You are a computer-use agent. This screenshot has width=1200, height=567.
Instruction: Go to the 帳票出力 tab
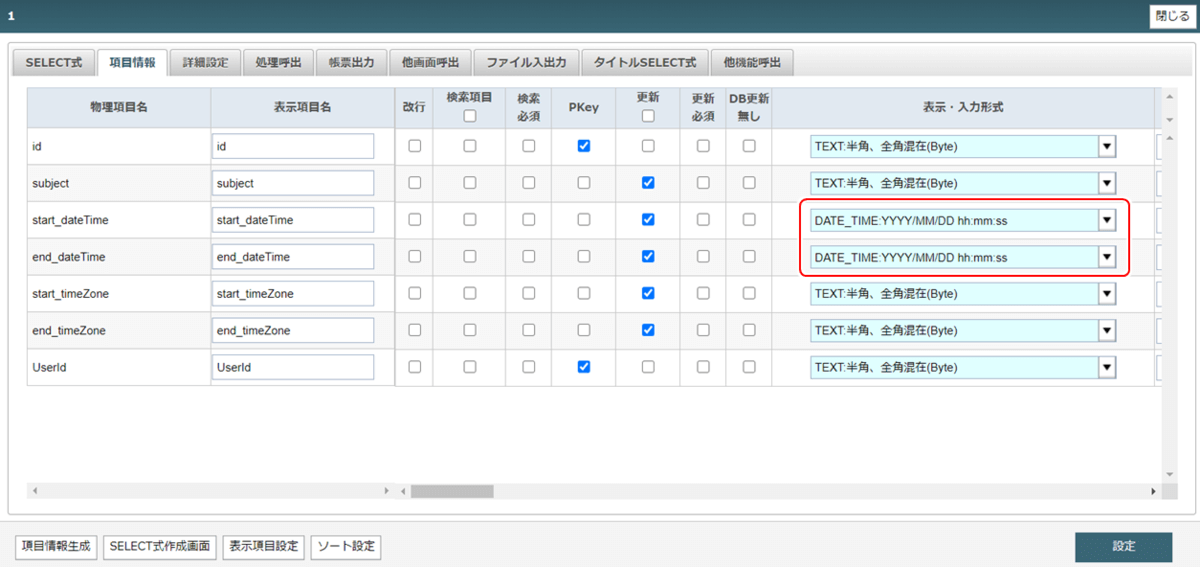[351, 62]
